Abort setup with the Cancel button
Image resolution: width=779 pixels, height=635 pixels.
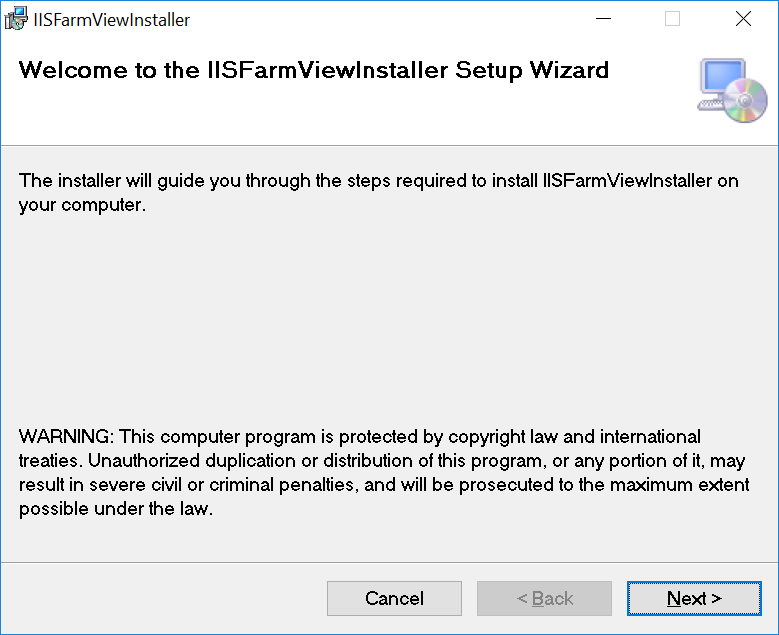click(x=394, y=598)
